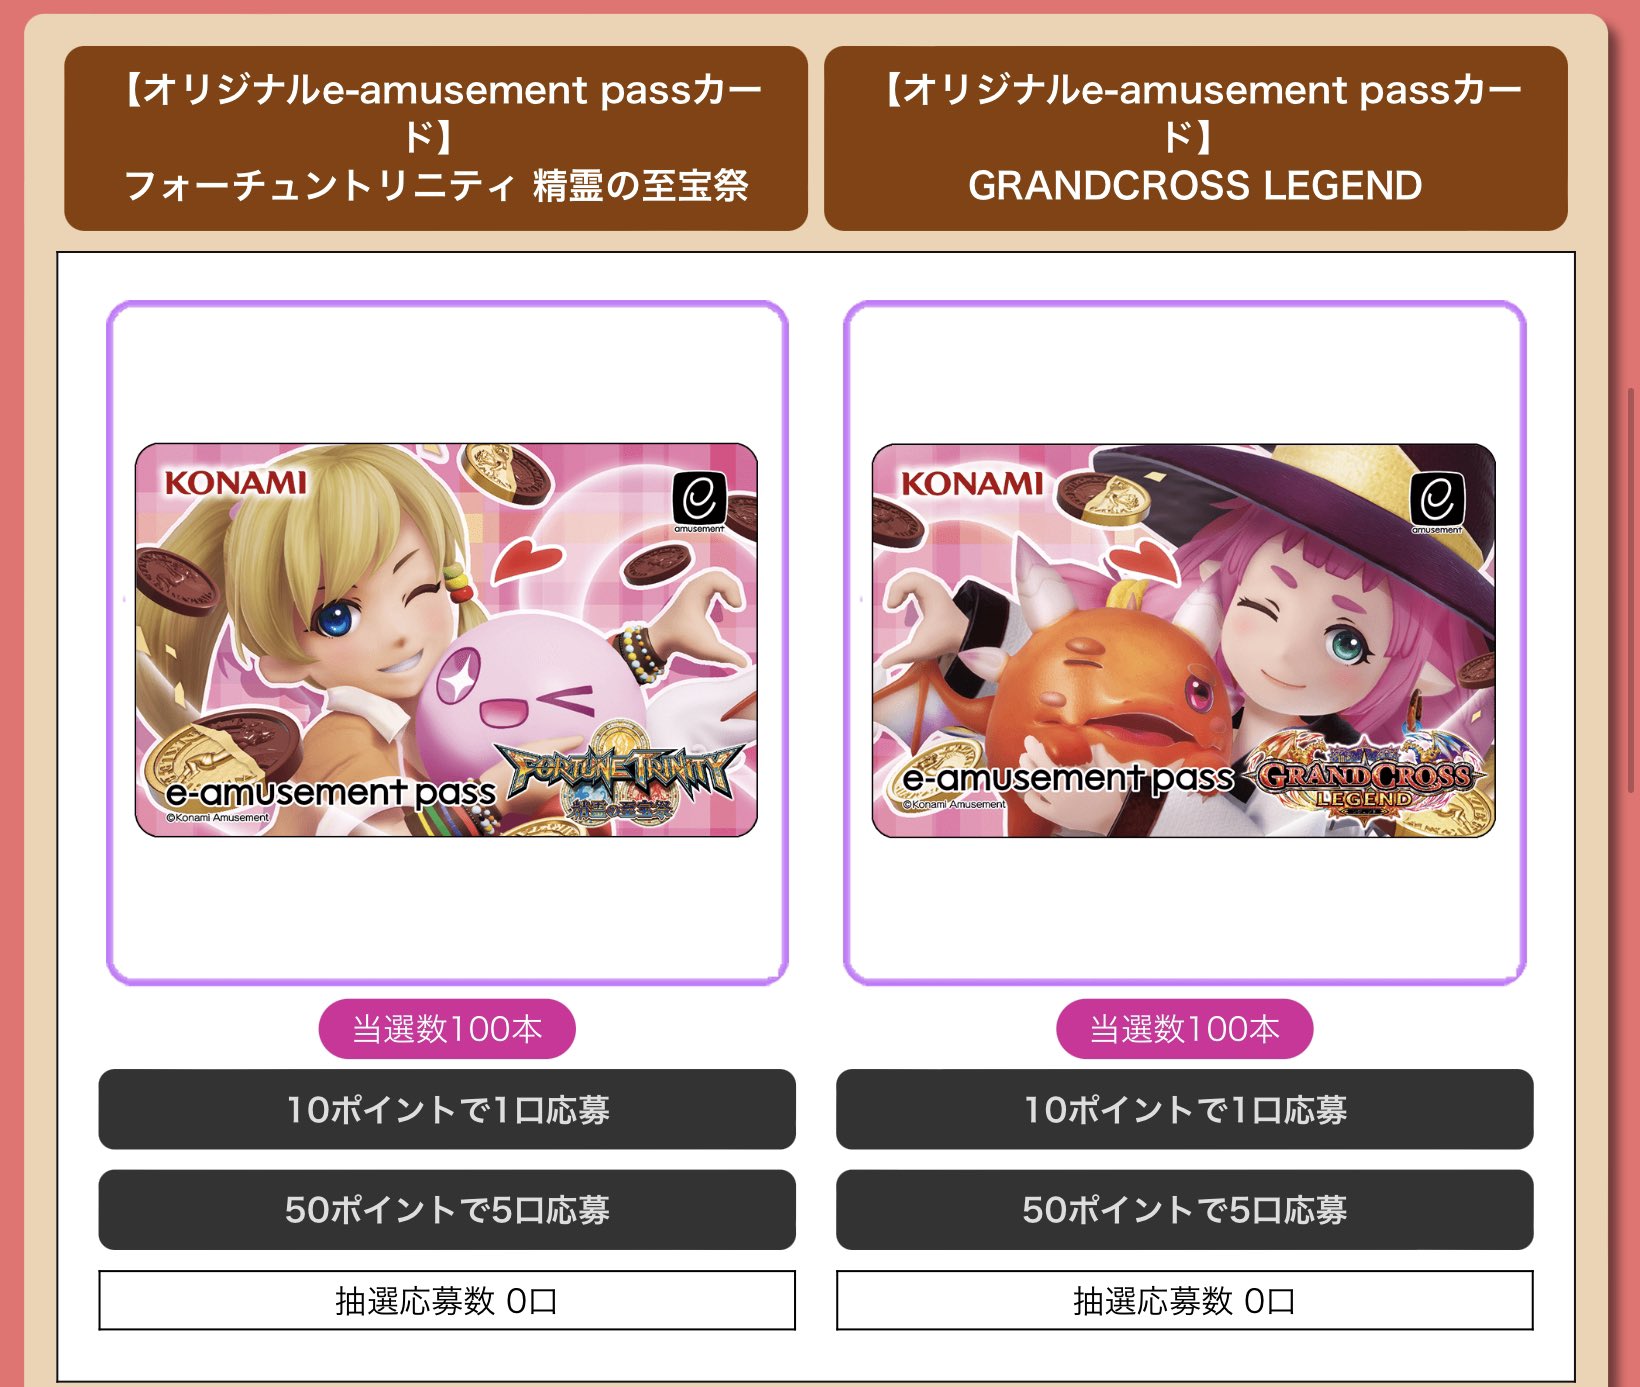The width and height of the screenshot is (1640, 1387).
Task: Apply 5 entries for Fortune Trinity card
Action: (x=447, y=1209)
